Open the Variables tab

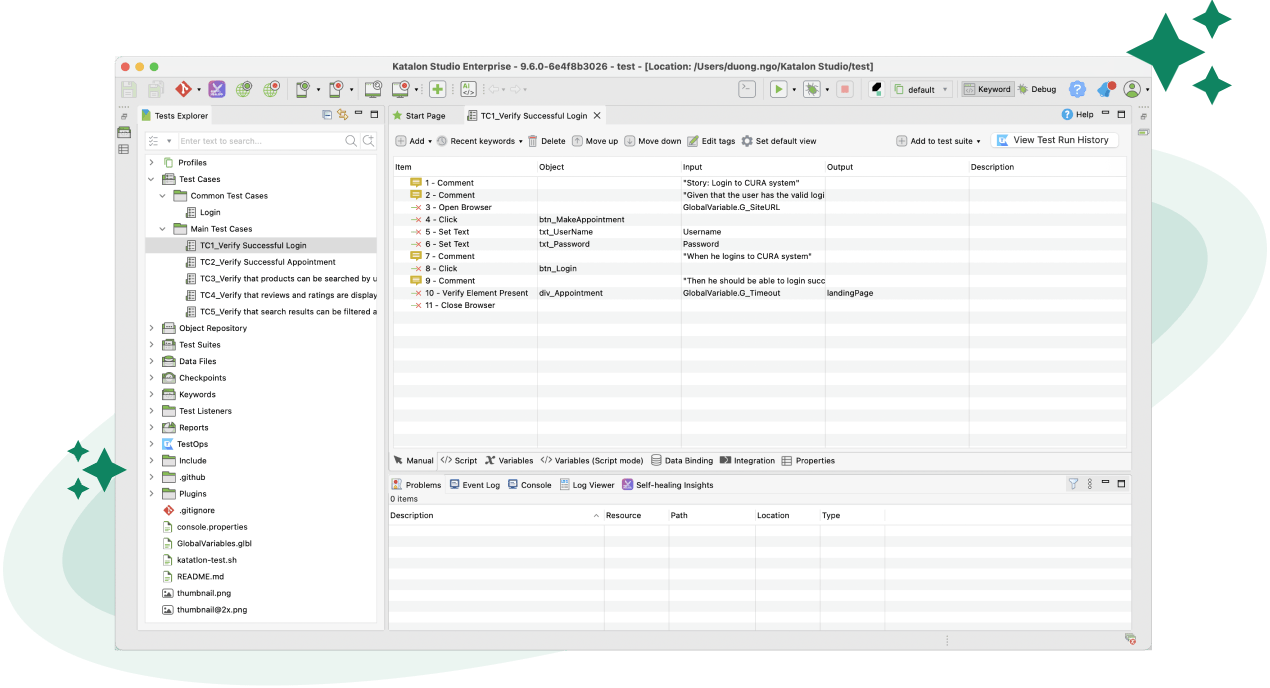[x=509, y=461]
